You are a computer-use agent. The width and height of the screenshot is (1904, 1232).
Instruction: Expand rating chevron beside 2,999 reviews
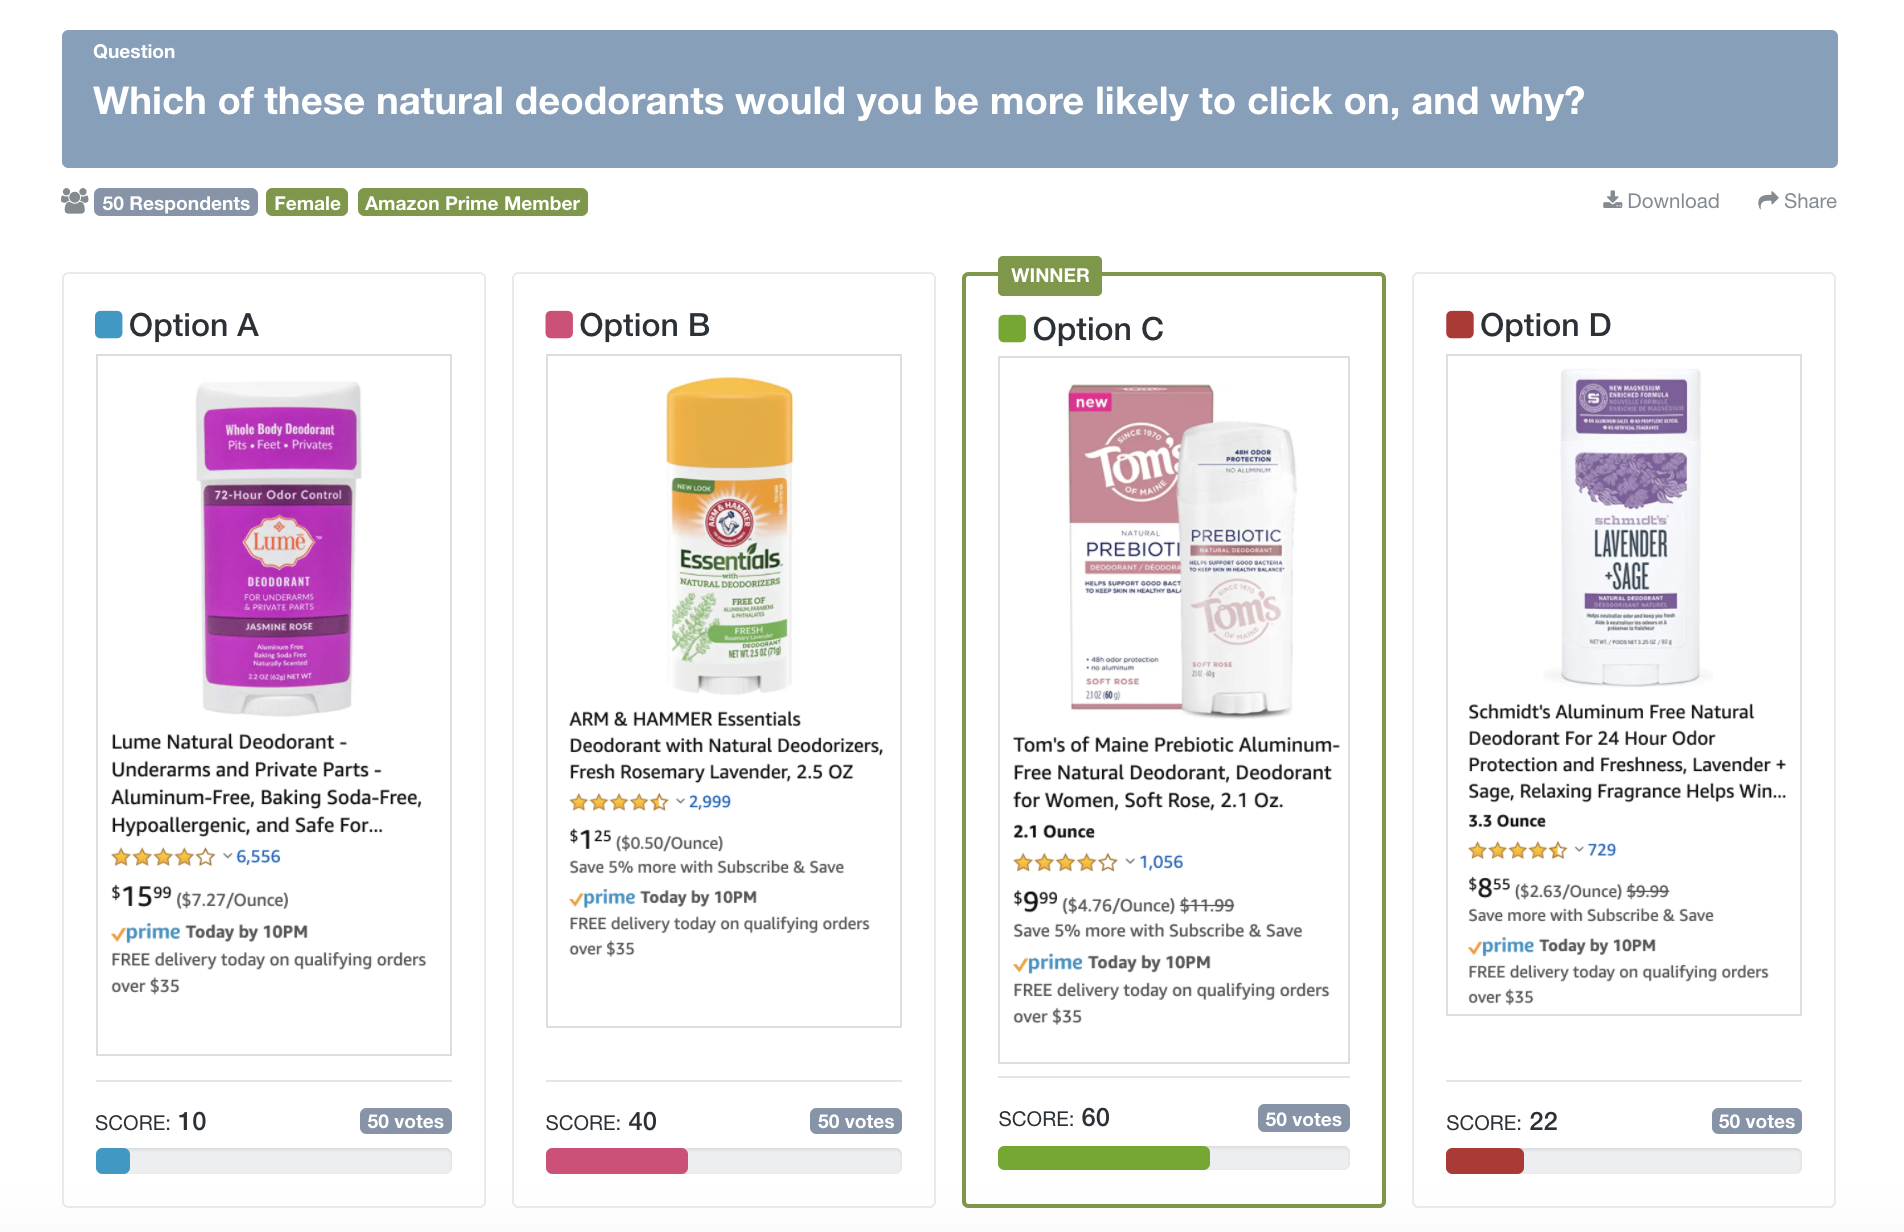680,801
